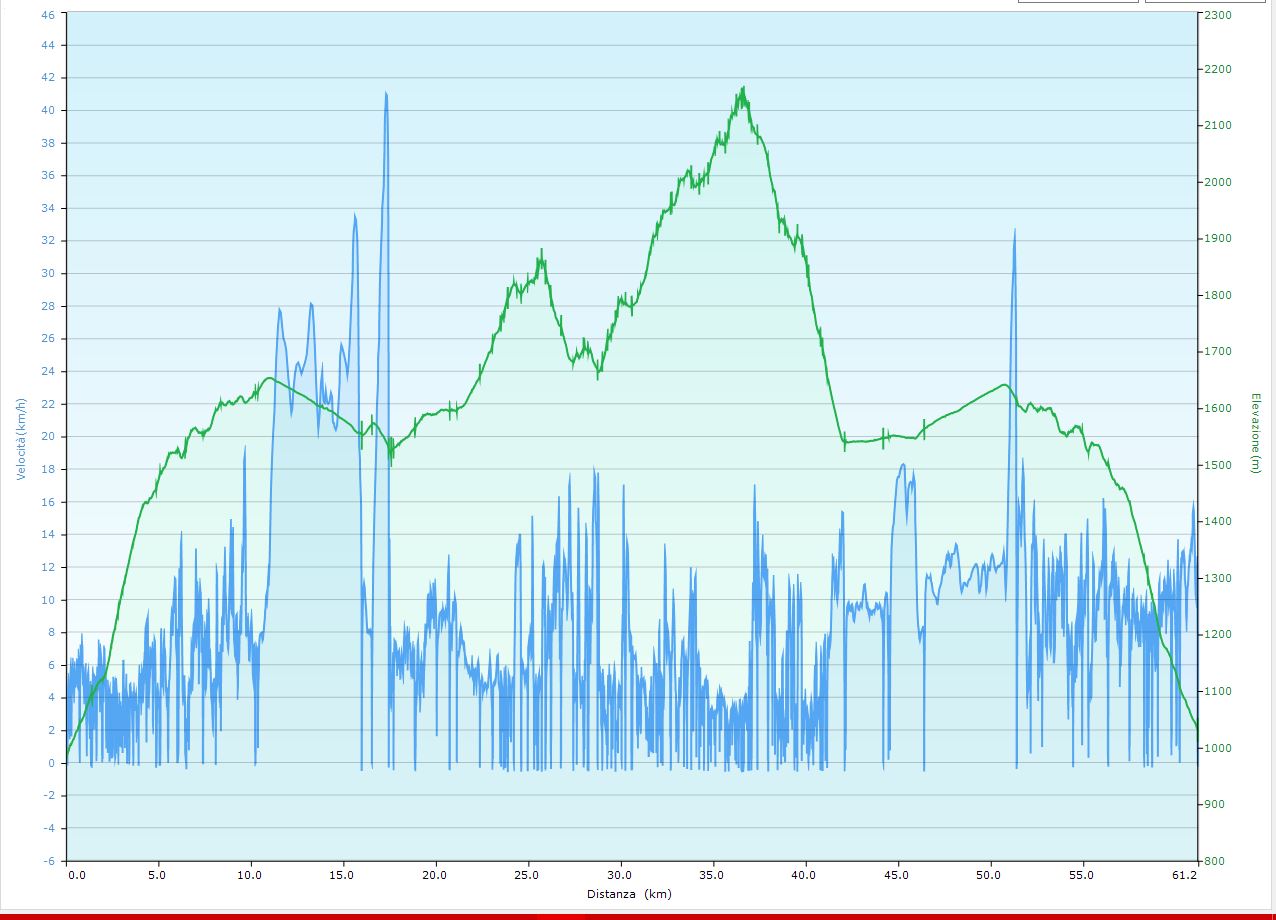Click the red bar below the chart
This screenshot has height=920, width=1276.
(x=638, y=915)
